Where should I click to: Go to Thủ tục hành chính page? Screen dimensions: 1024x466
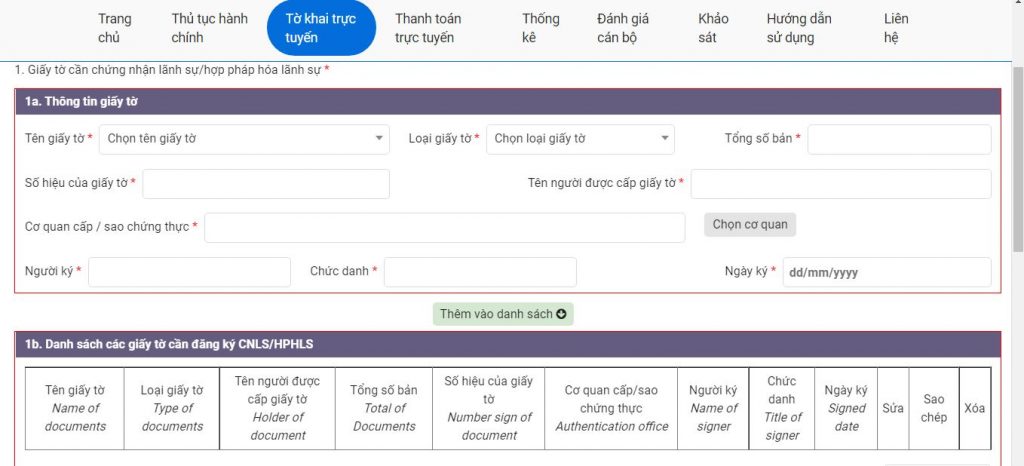[x=208, y=28]
